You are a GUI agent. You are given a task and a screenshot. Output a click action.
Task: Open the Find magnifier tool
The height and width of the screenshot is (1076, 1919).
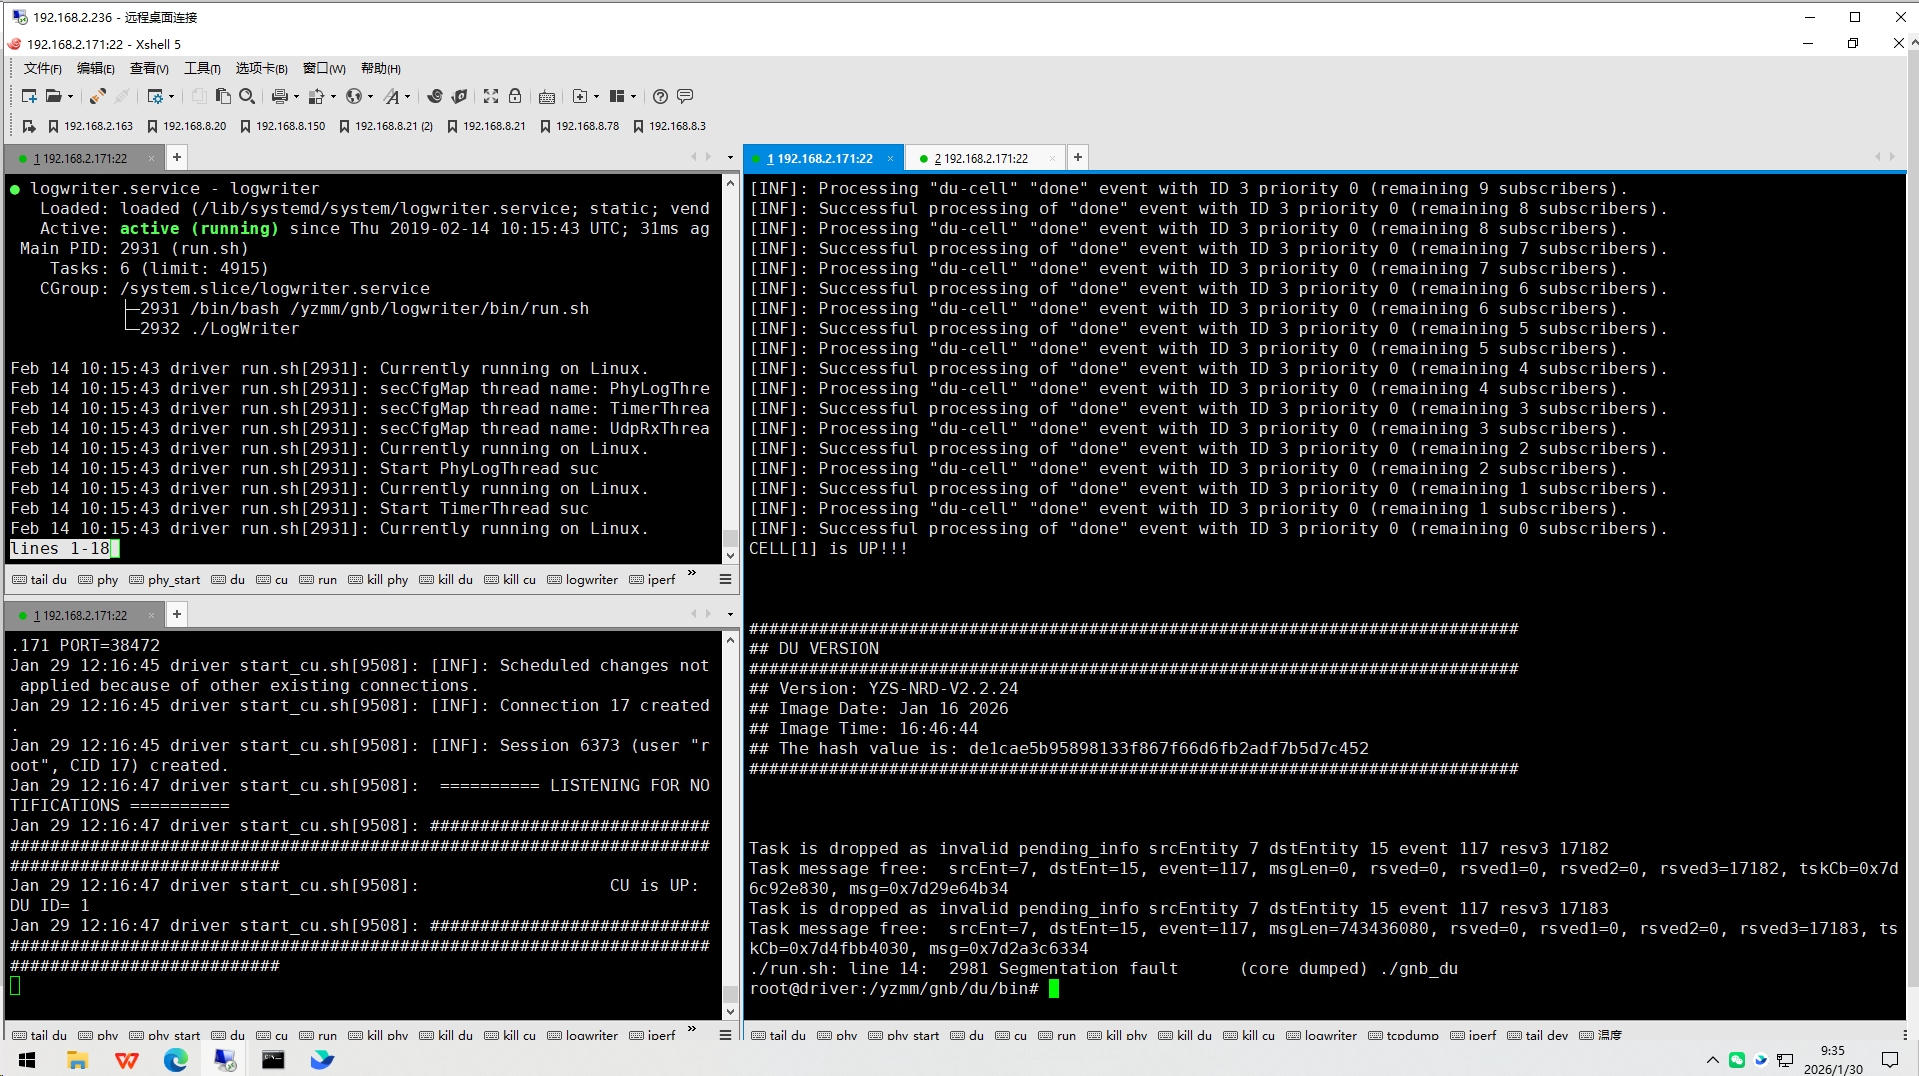pyautogui.click(x=247, y=96)
